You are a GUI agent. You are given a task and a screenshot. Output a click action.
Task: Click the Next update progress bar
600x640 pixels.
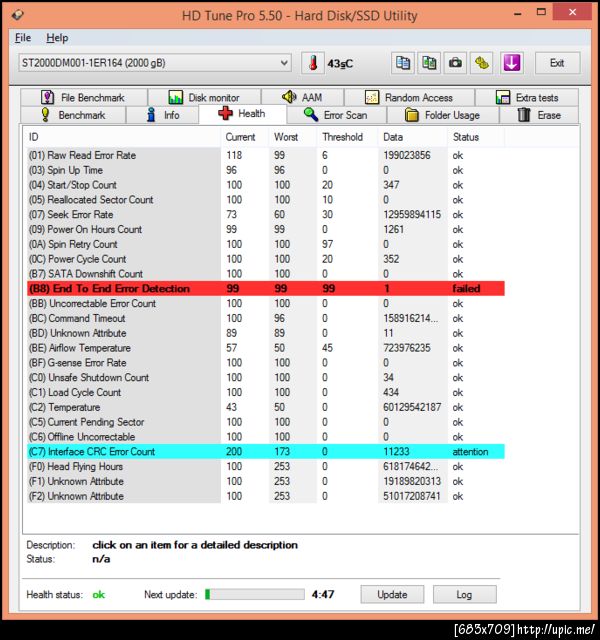[255, 594]
